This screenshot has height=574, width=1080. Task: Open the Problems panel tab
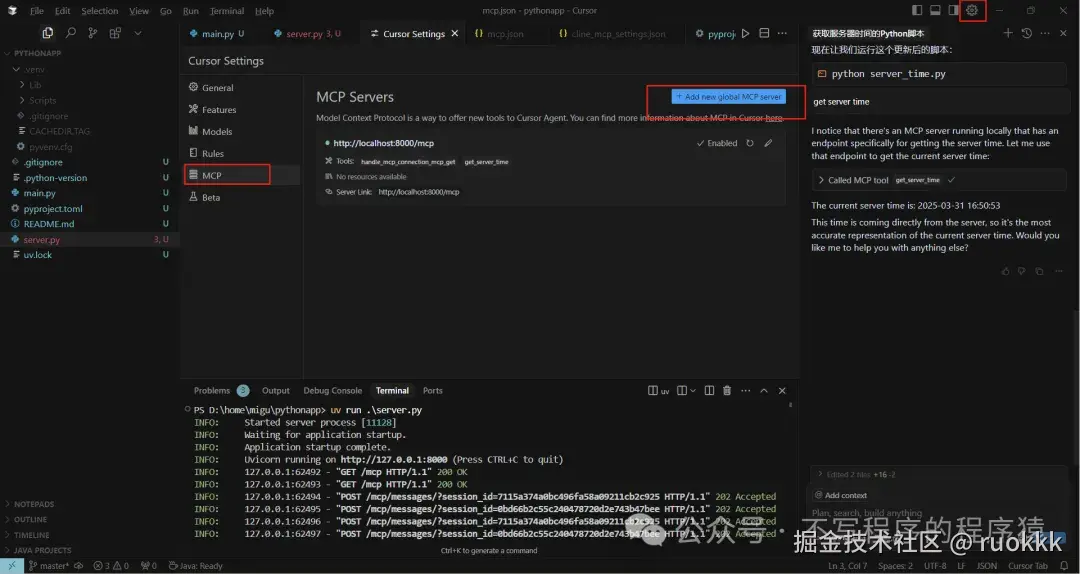[x=211, y=391]
